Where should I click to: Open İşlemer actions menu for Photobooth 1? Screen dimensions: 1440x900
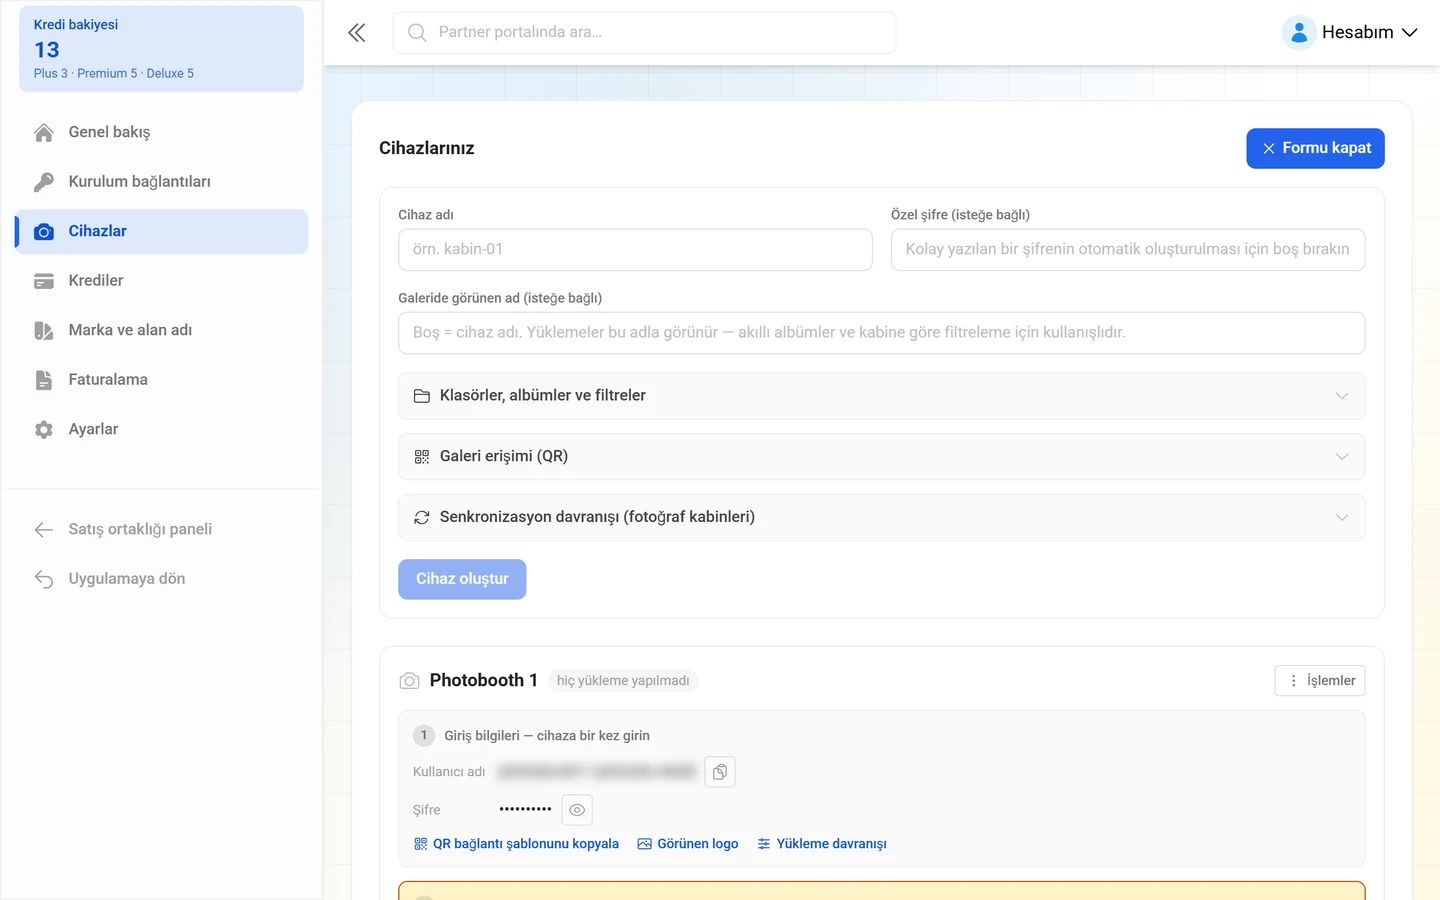pyautogui.click(x=1320, y=681)
